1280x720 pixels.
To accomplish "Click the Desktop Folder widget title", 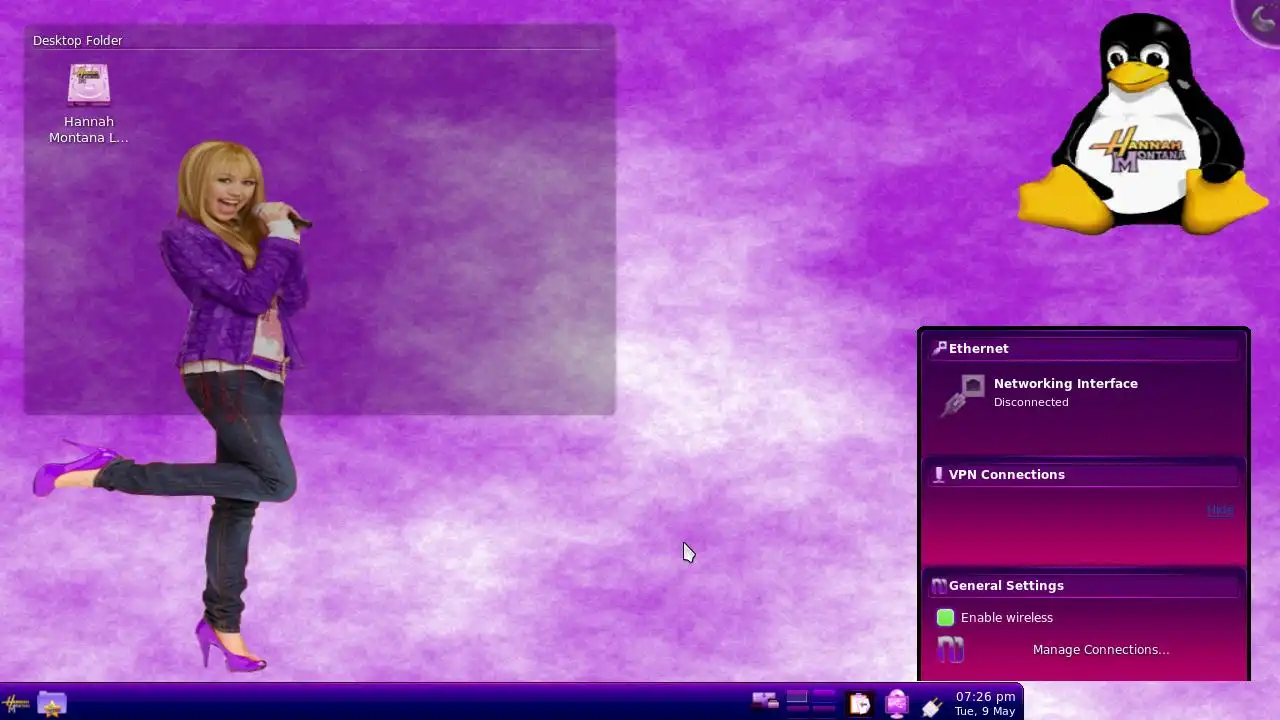I will (x=78, y=40).
